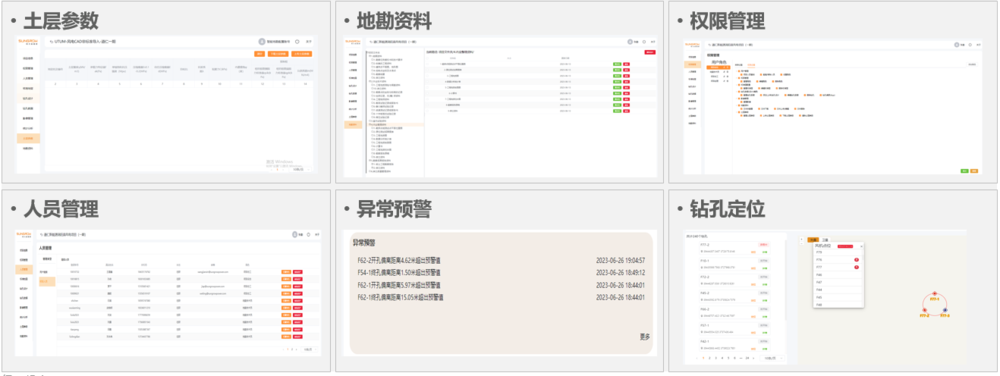This screenshot has height=376, width=1000.
Task: Open the page-size dropdown in 土层参数 table
Action: click(299, 170)
